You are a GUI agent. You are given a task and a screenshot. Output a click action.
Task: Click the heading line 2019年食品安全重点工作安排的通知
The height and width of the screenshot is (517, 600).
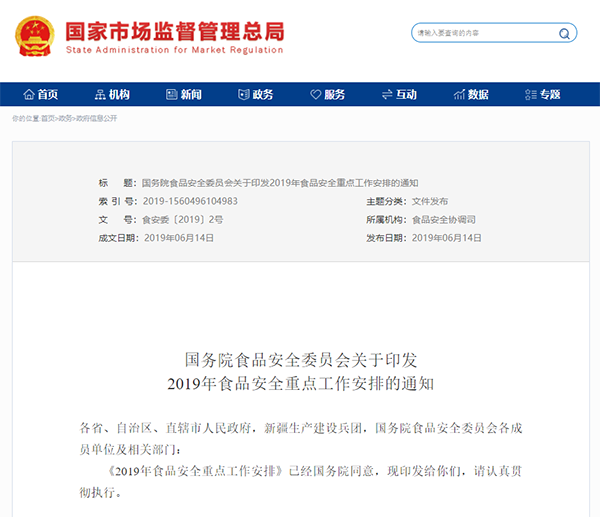(x=300, y=383)
